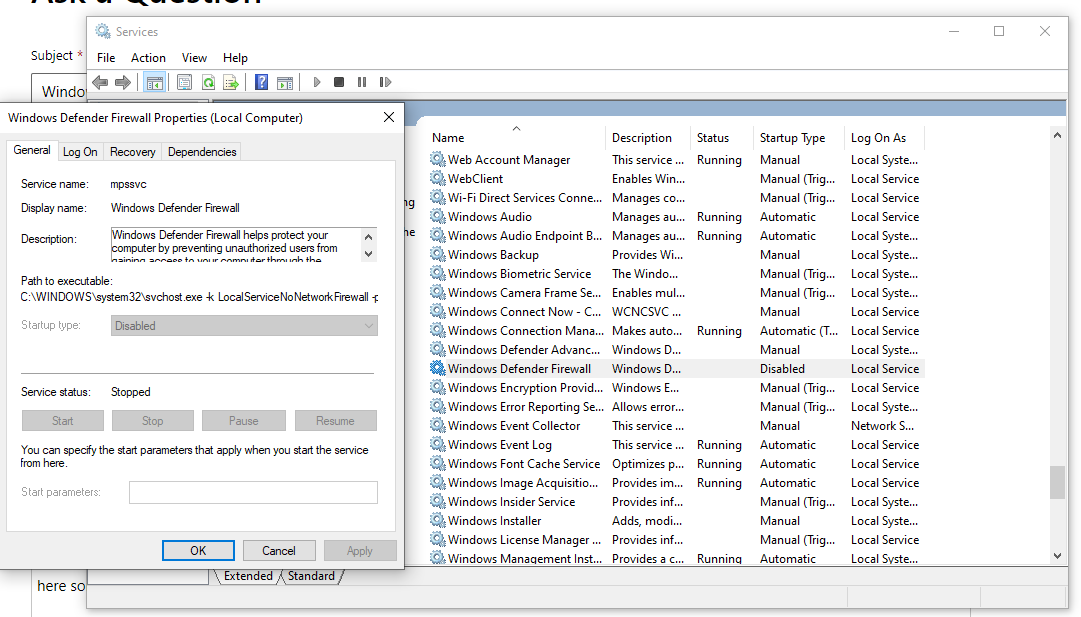Click OK in the Firewall Properties dialog

198,550
